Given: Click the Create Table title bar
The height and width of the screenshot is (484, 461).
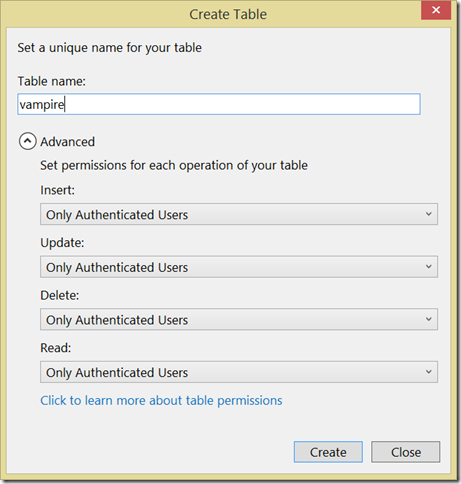Looking at the screenshot, I should pos(228,14).
